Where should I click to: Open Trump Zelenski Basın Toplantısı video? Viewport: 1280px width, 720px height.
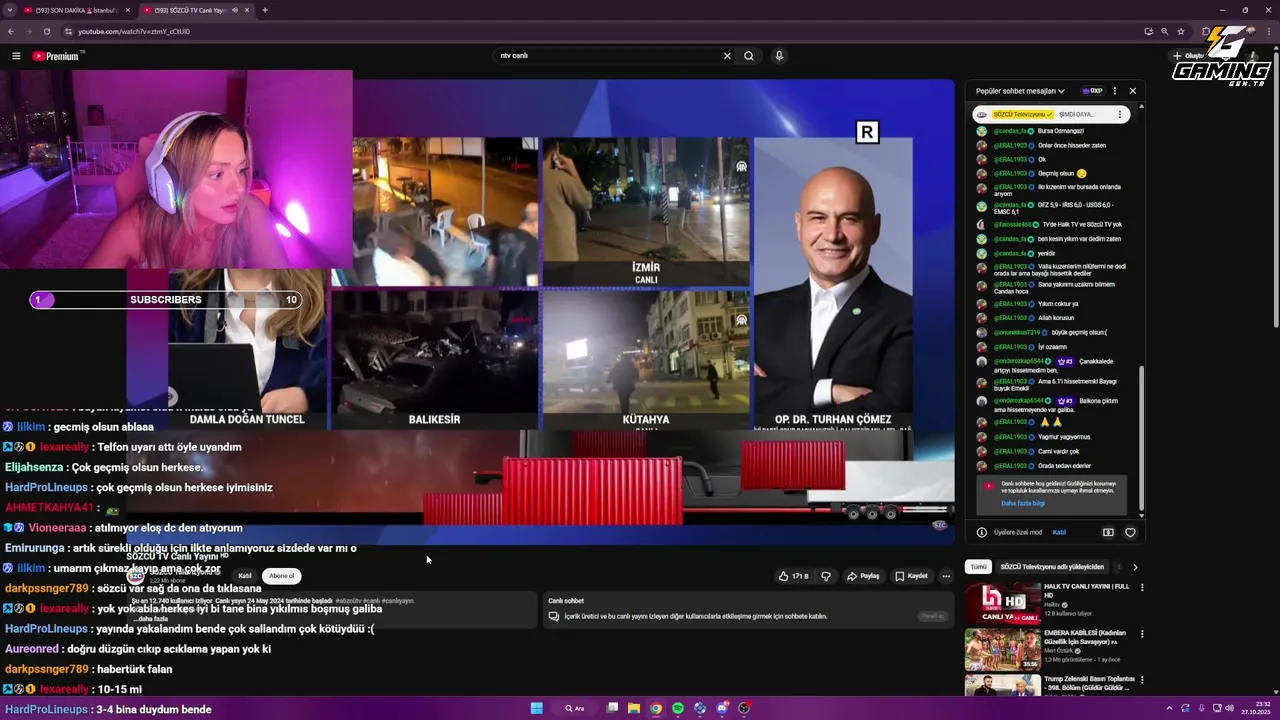[1002, 686]
